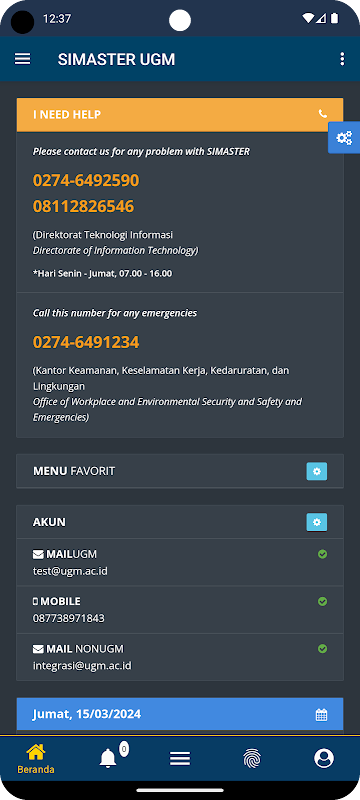Viewport: 360px width, 800px height.
Task: Select the Beranda home tab
Action: tap(36, 759)
